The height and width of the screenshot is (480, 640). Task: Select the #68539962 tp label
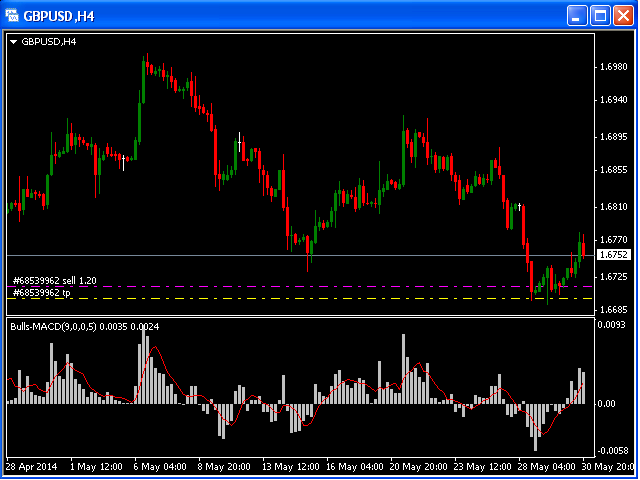42,293
